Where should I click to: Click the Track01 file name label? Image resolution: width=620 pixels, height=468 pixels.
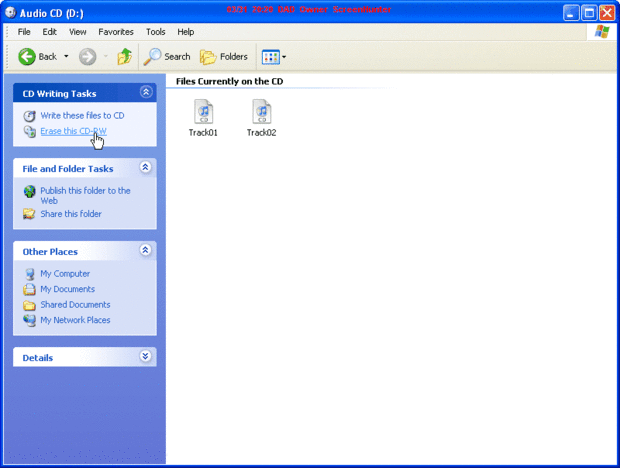[203, 132]
